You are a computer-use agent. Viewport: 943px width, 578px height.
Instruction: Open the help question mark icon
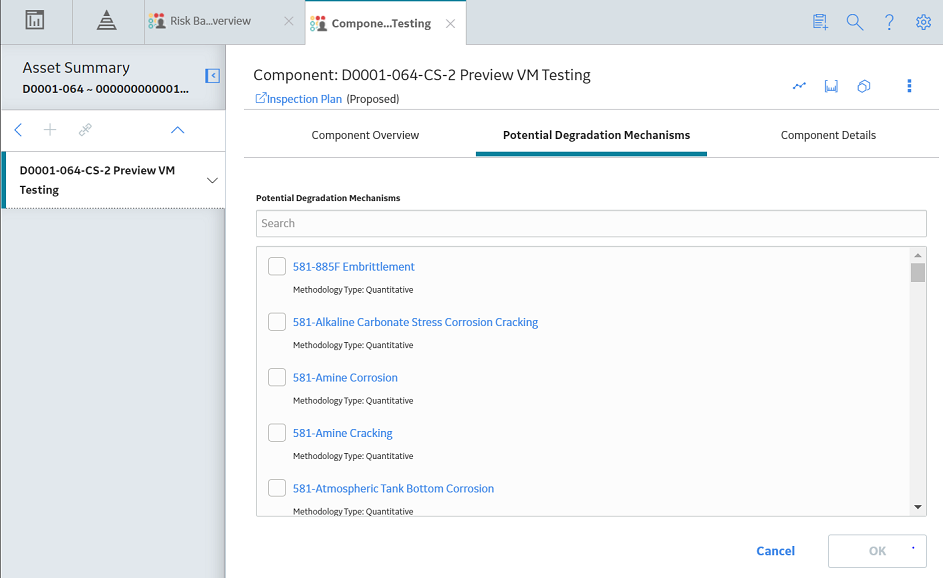(889, 22)
